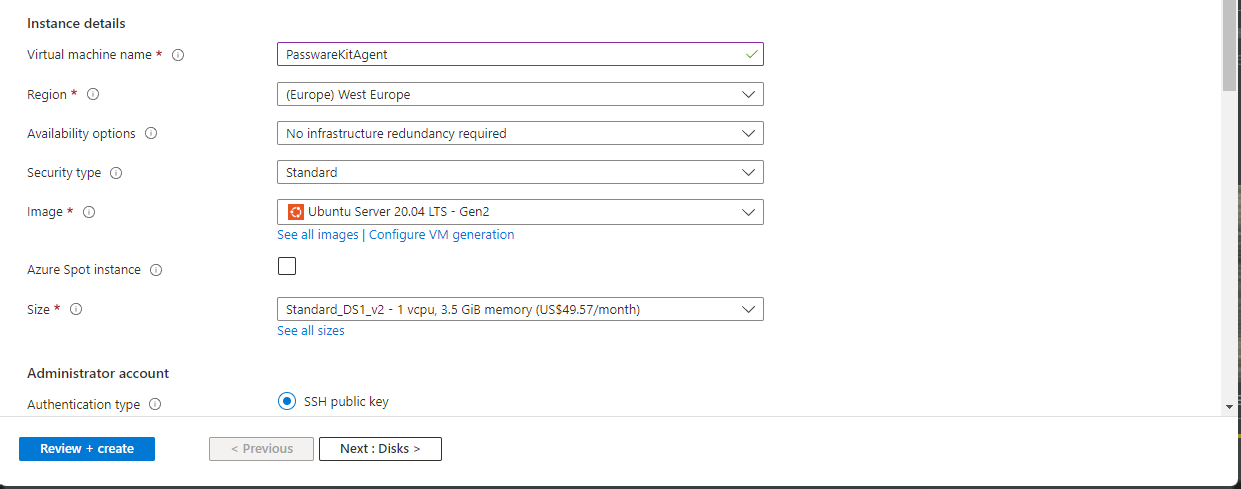Screen dimensions: 1241x489
Task: Expand the Region dropdown showing West Europe
Action: [520, 94]
